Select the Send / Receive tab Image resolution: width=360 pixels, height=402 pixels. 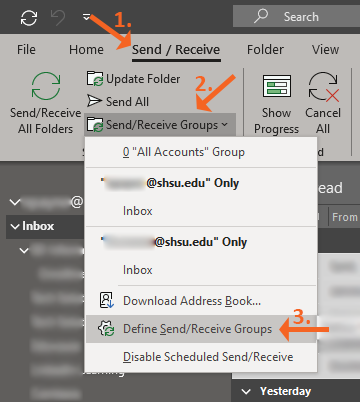pos(176,49)
